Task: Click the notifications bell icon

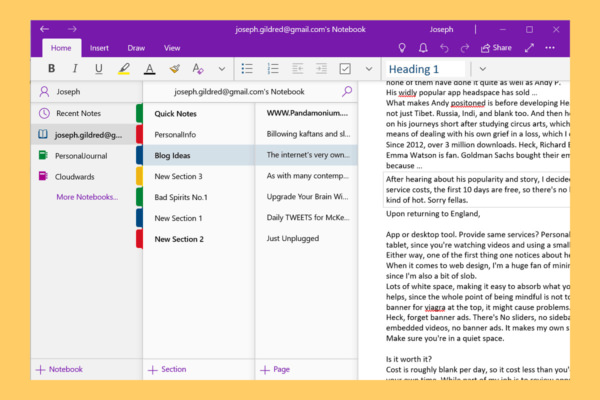Action: point(425,47)
